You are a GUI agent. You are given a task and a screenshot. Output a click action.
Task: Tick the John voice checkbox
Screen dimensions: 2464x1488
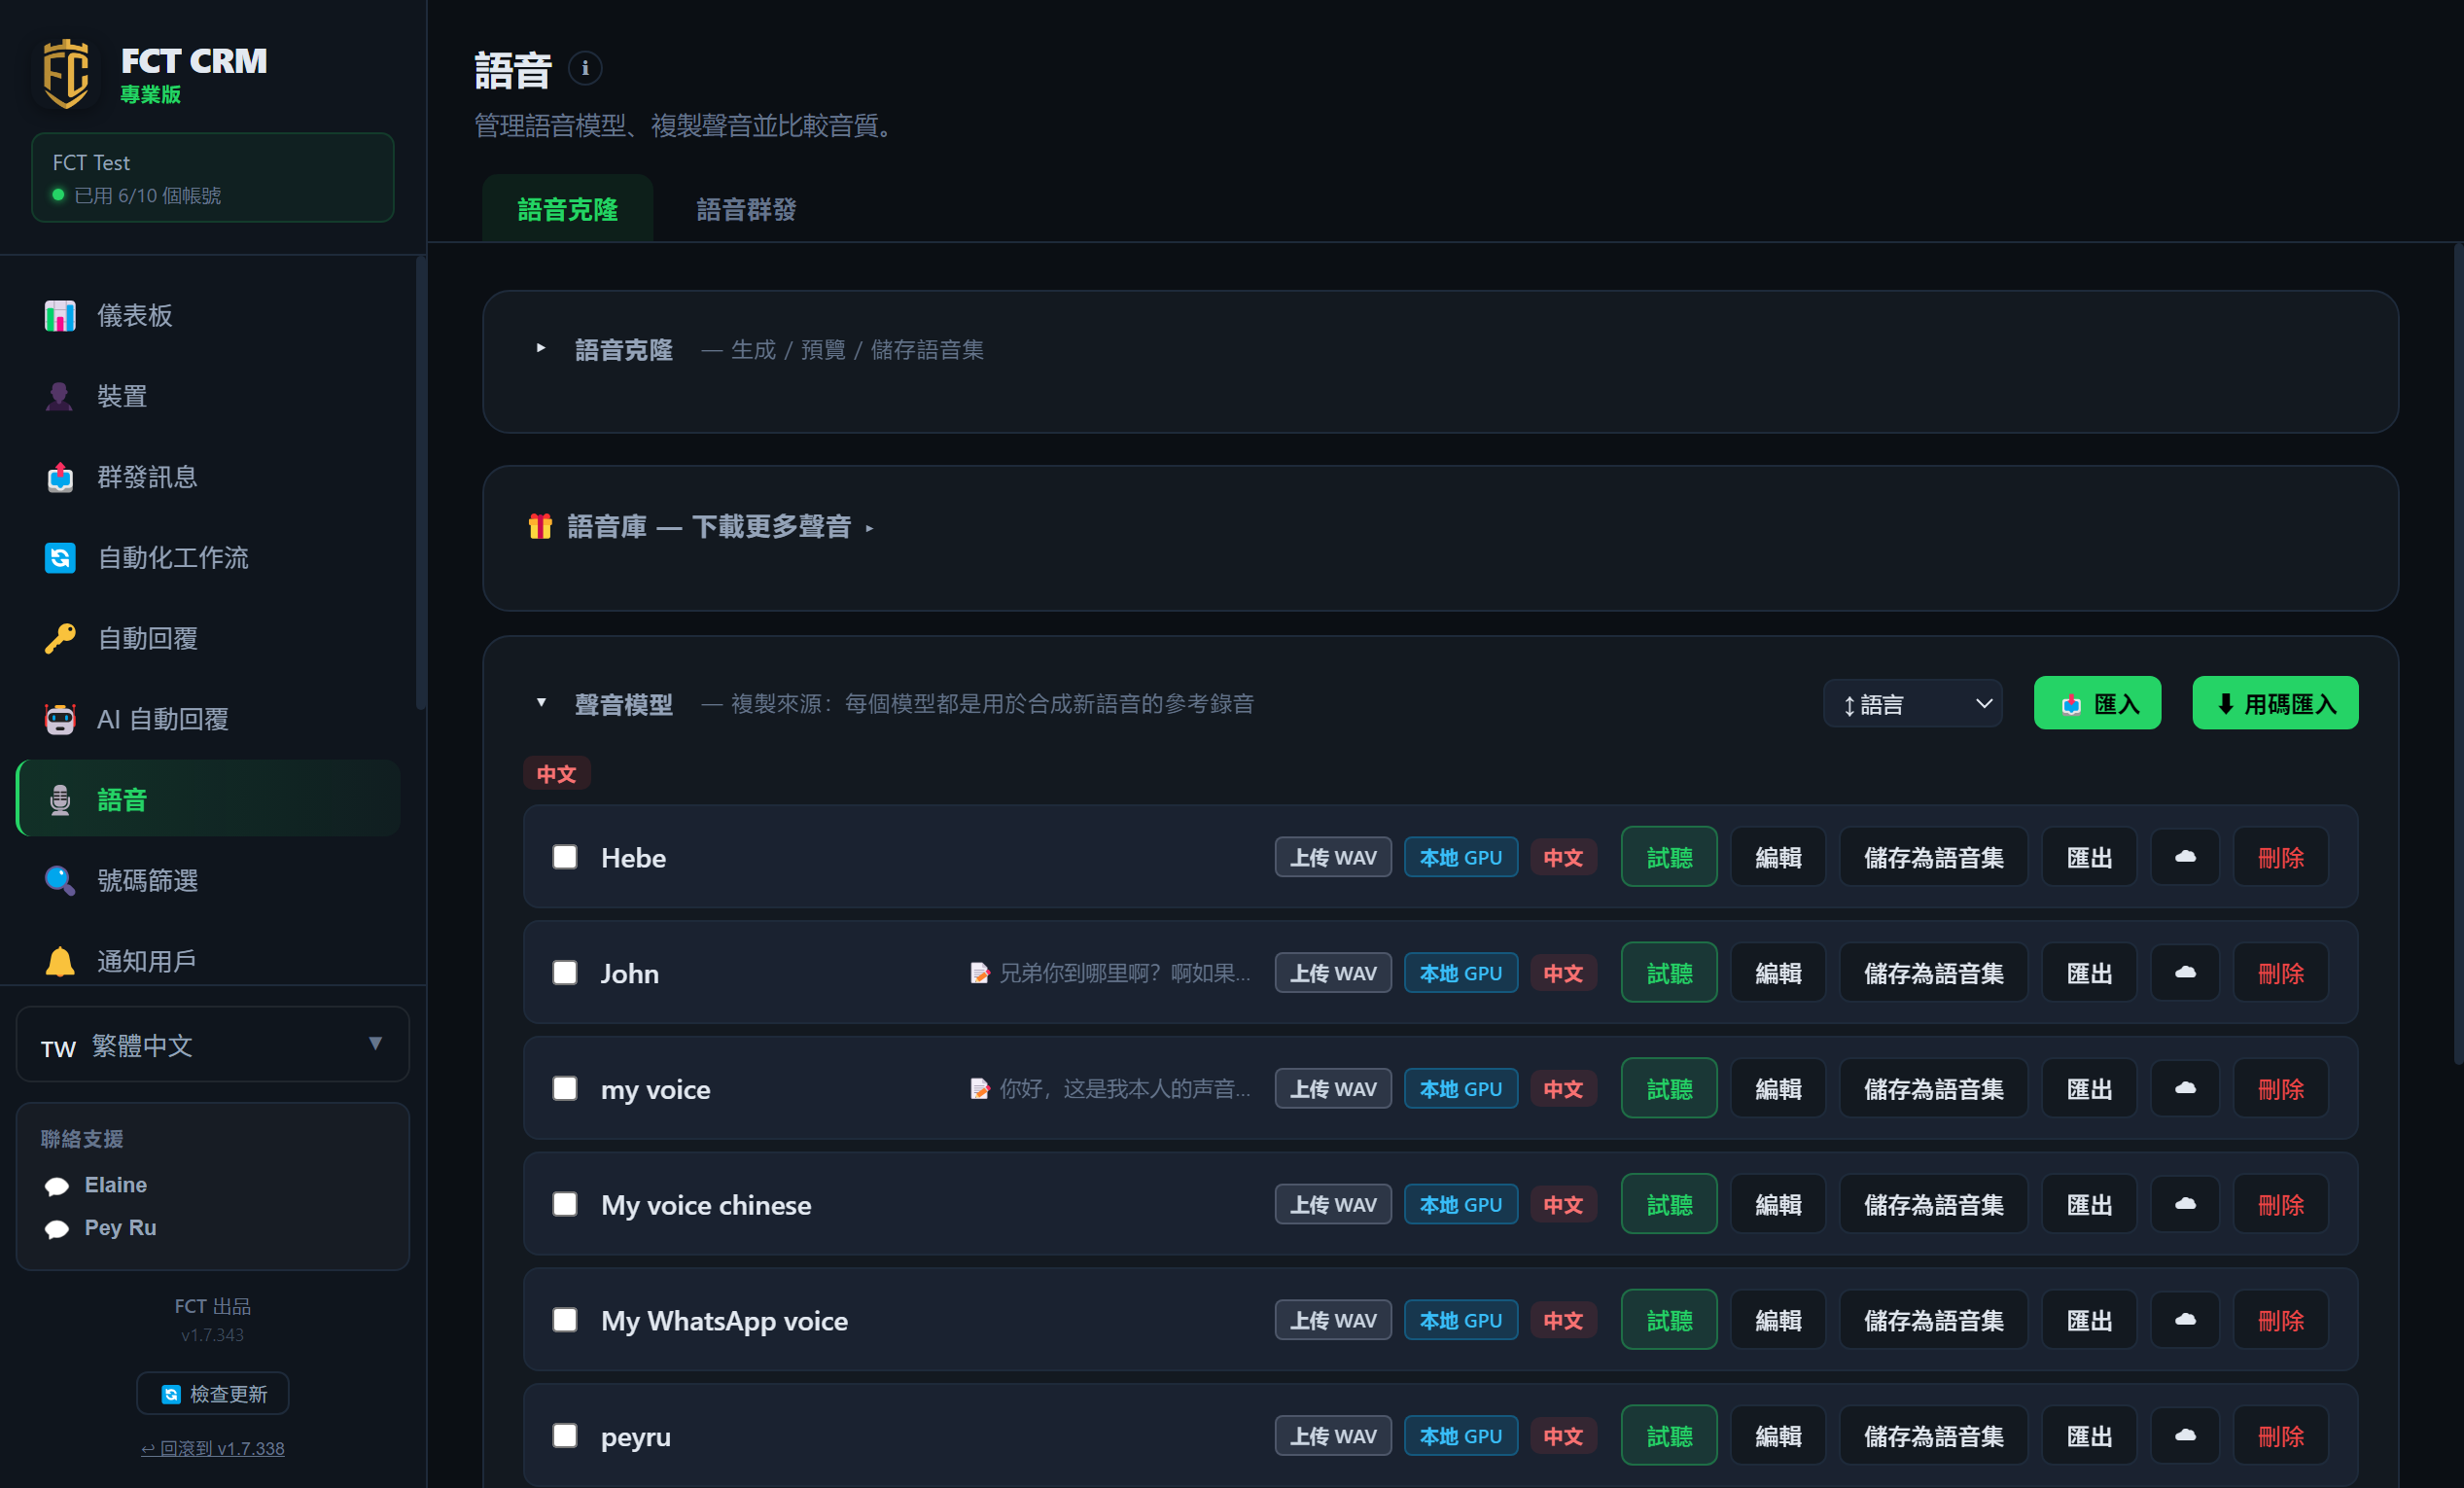click(565, 973)
